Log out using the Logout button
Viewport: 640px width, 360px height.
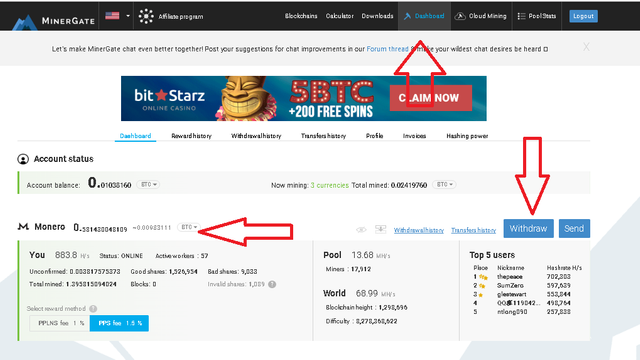point(583,16)
